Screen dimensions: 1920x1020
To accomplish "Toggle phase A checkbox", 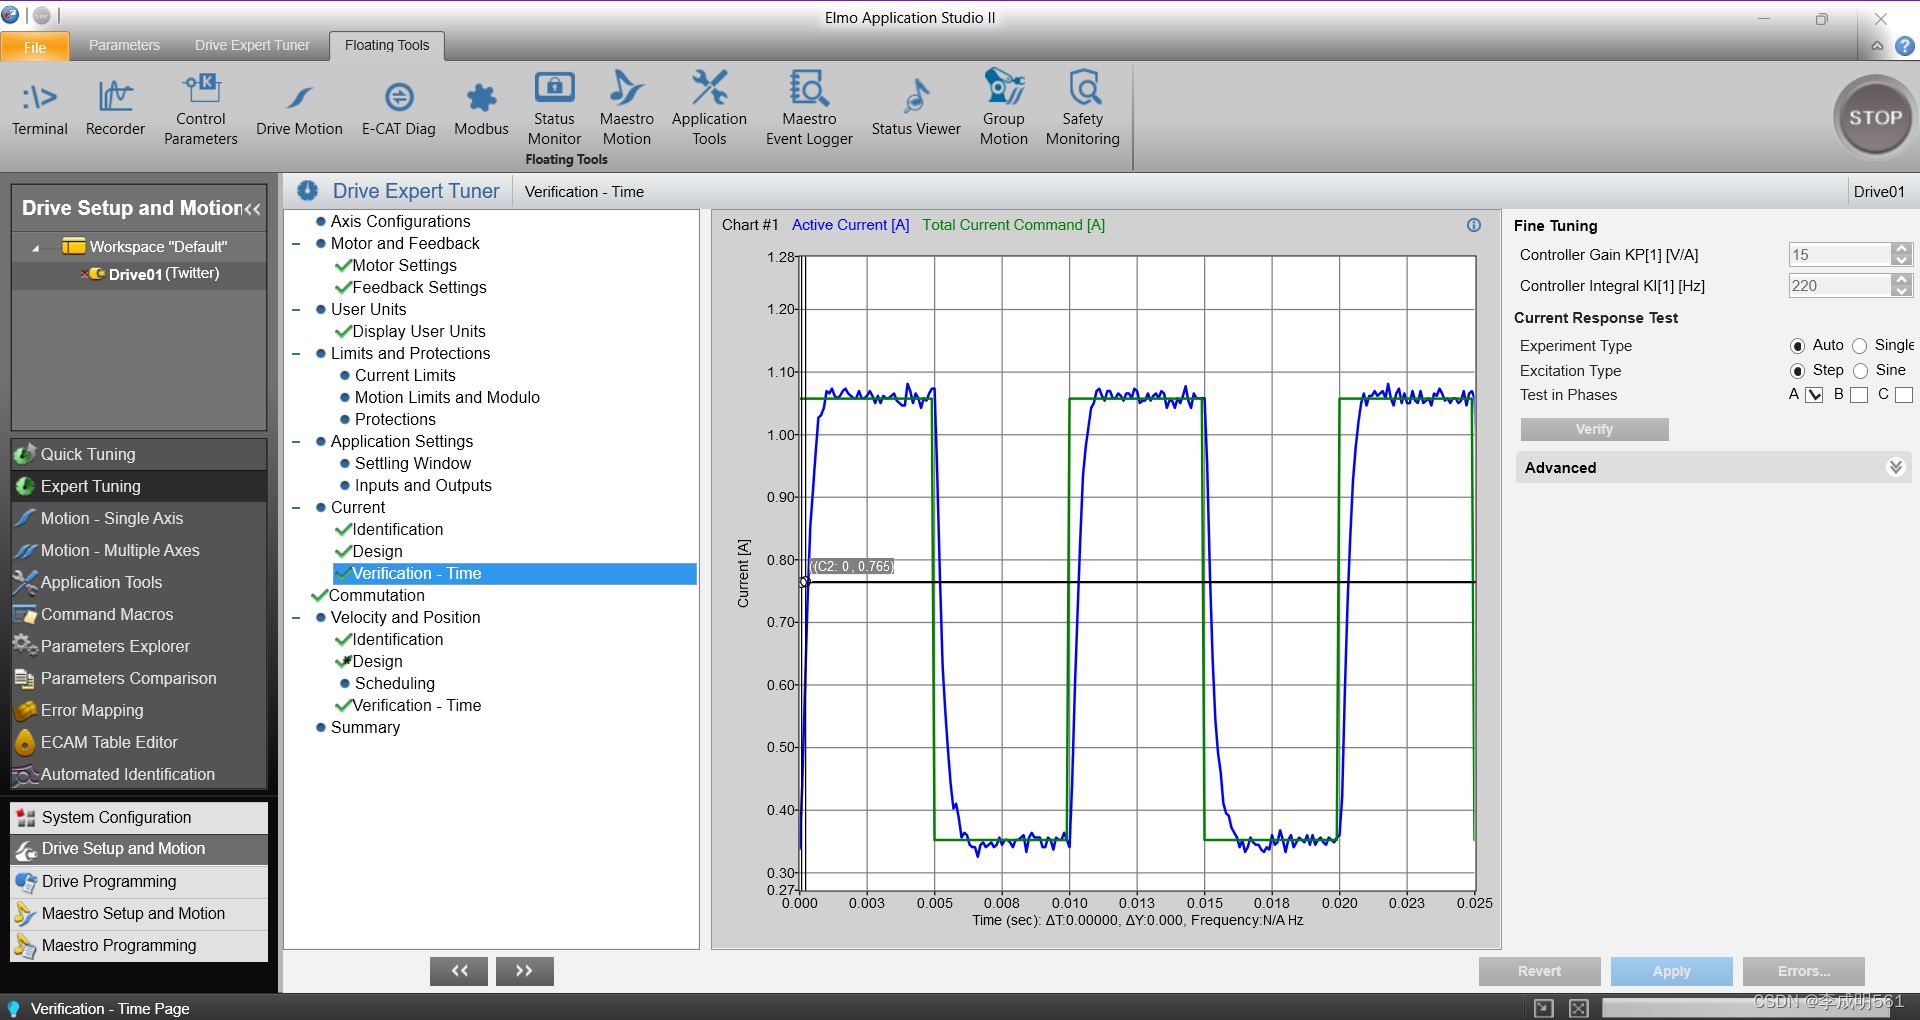I will [1814, 395].
